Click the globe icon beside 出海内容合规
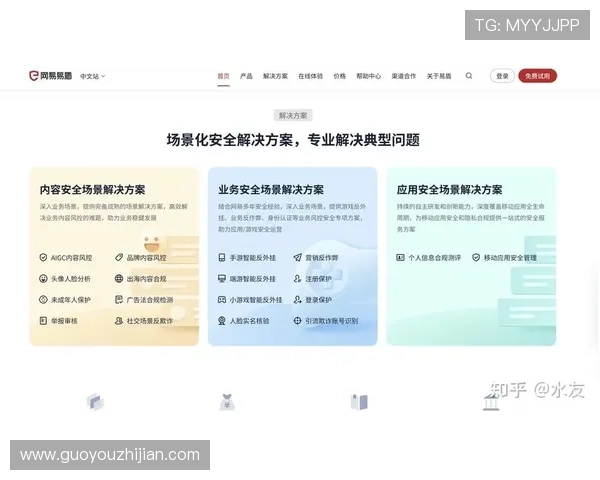 [x=119, y=278]
